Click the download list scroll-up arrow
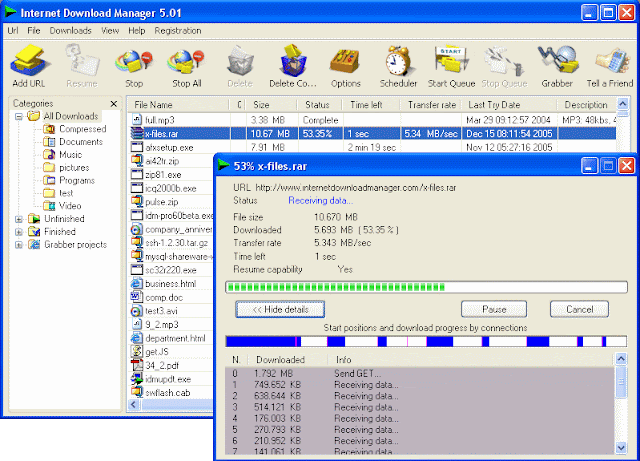This screenshot has width=640, height=461. [x=622, y=104]
